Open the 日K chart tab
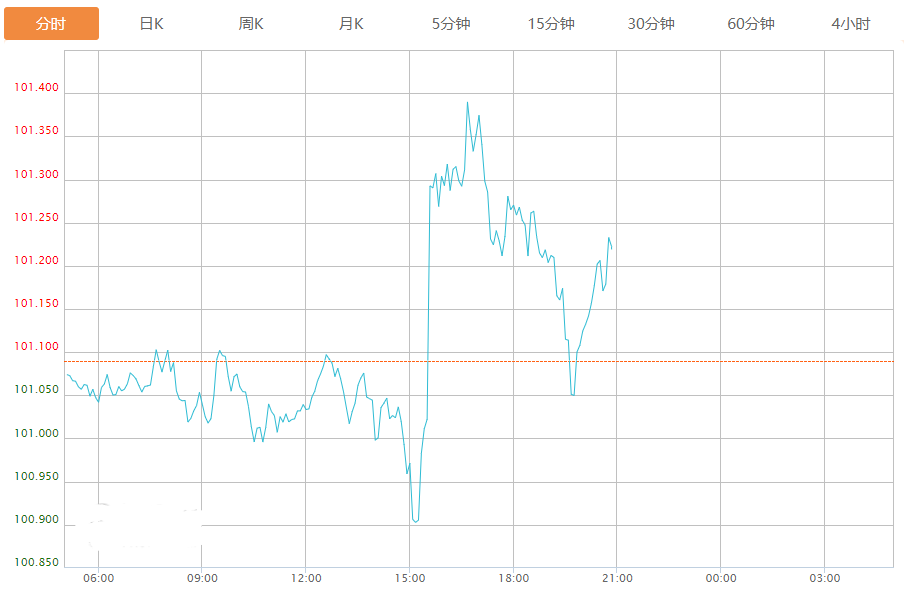 151,24
